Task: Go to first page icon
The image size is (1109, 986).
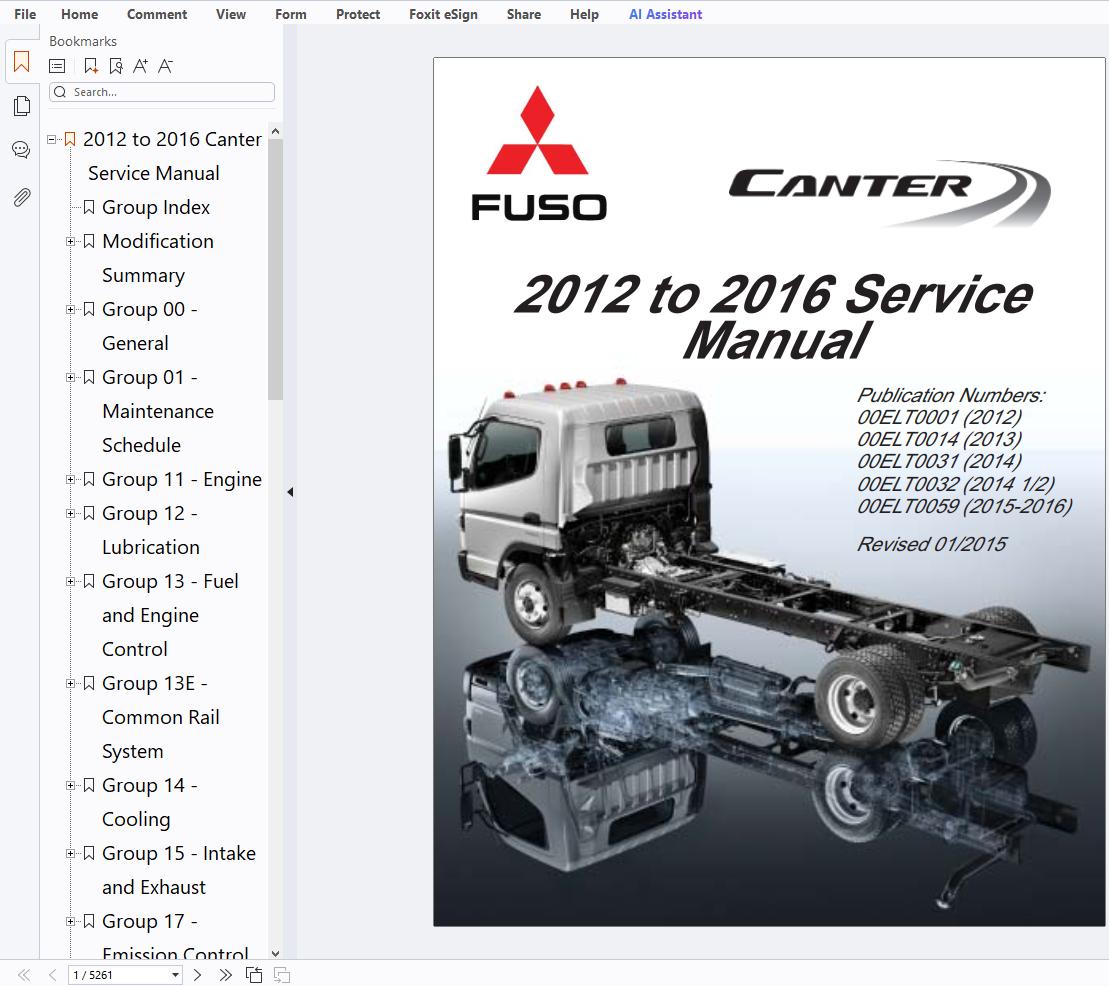Action: coord(24,975)
